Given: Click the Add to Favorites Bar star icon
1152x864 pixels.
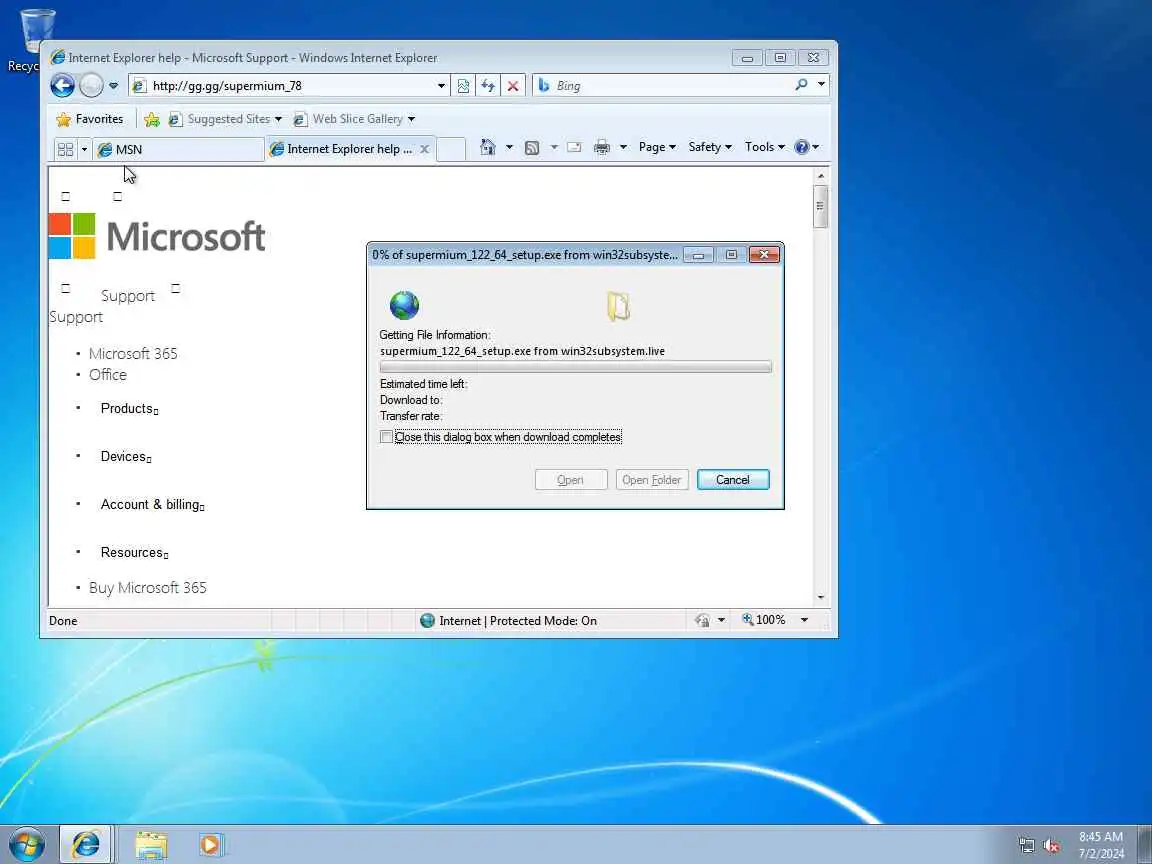Looking at the screenshot, I should [x=152, y=119].
